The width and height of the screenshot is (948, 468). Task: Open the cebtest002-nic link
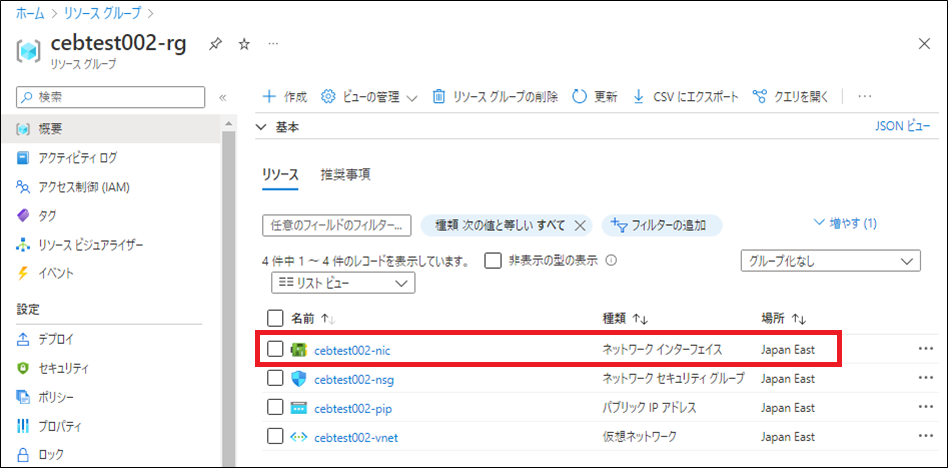[352, 349]
